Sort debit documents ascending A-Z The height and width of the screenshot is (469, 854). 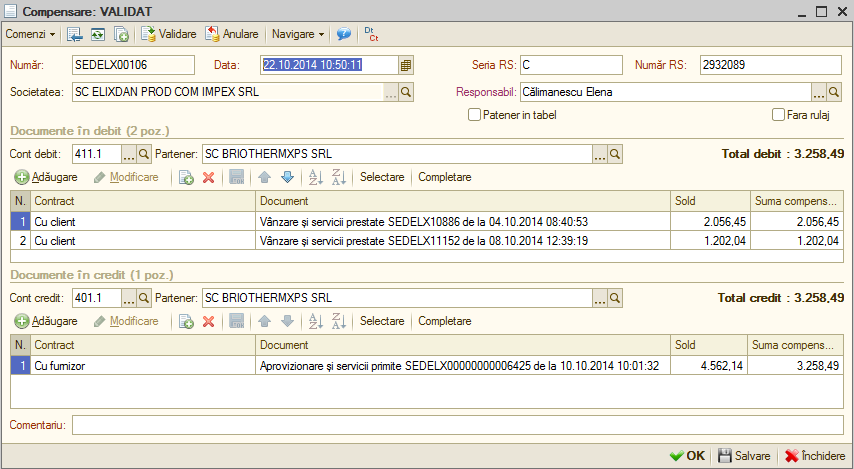[x=316, y=177]
